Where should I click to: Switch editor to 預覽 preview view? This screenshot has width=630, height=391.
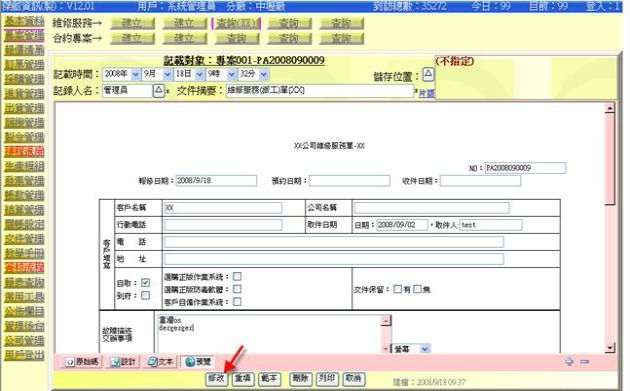pyautogui.click(x=198, y=362)
